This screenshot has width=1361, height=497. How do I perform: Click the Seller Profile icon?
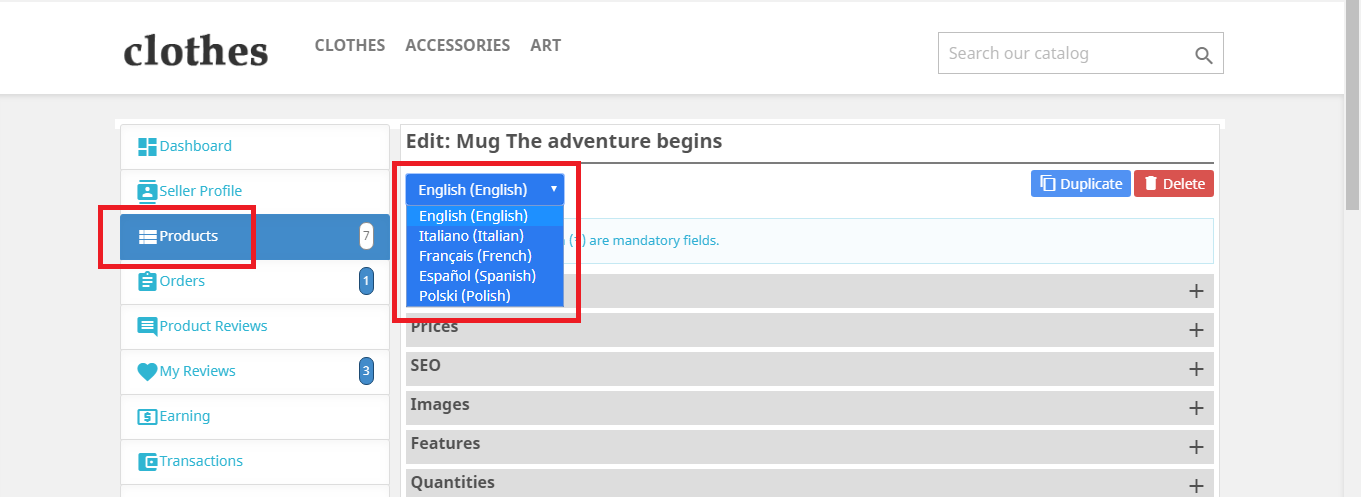coord(147,191)
